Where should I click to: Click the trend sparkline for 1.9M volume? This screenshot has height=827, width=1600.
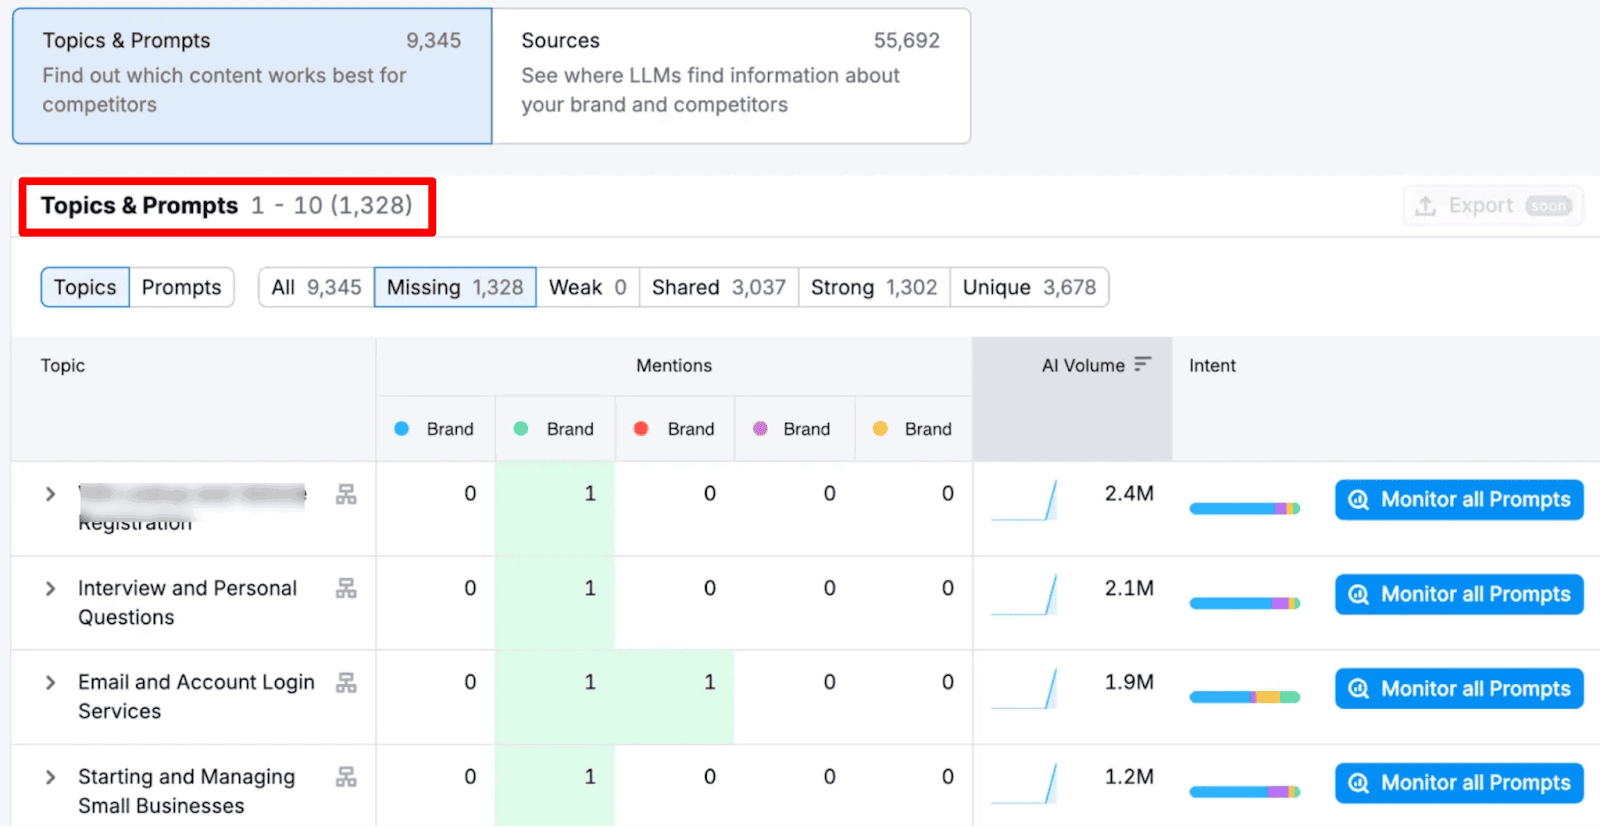(1024, 689)
